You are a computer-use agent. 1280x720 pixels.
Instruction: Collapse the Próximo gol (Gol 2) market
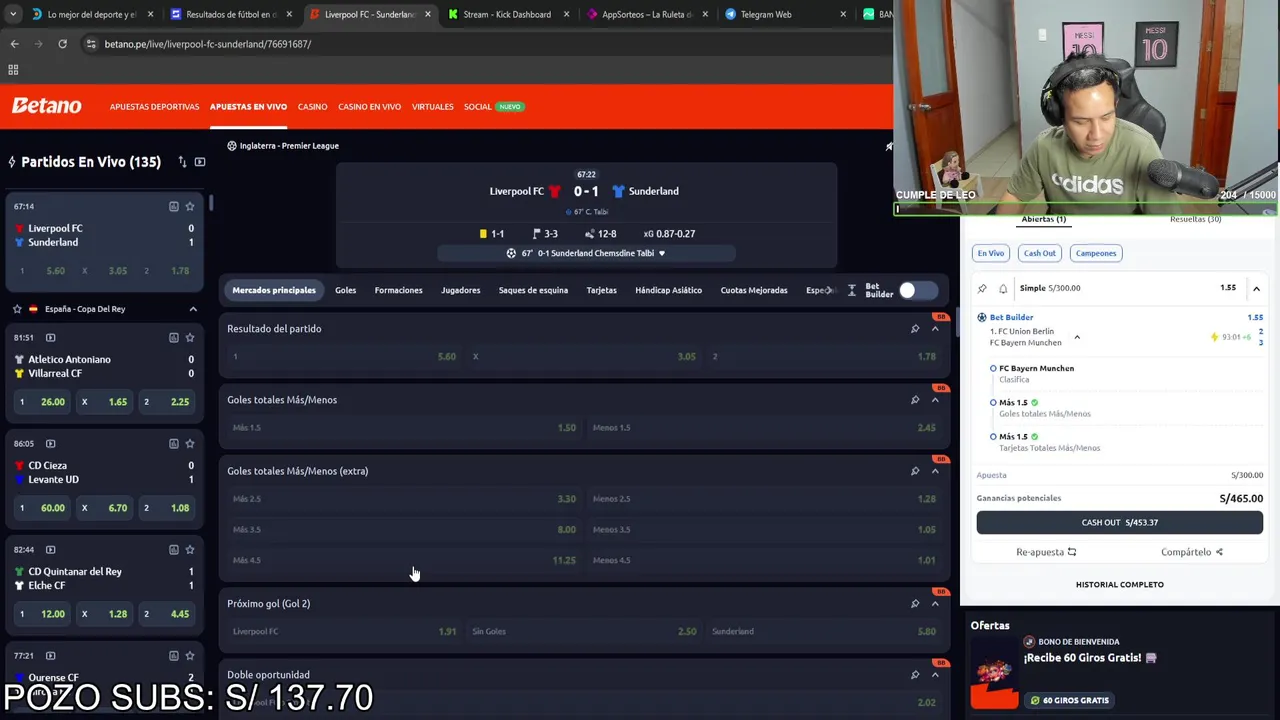(935, 603)
